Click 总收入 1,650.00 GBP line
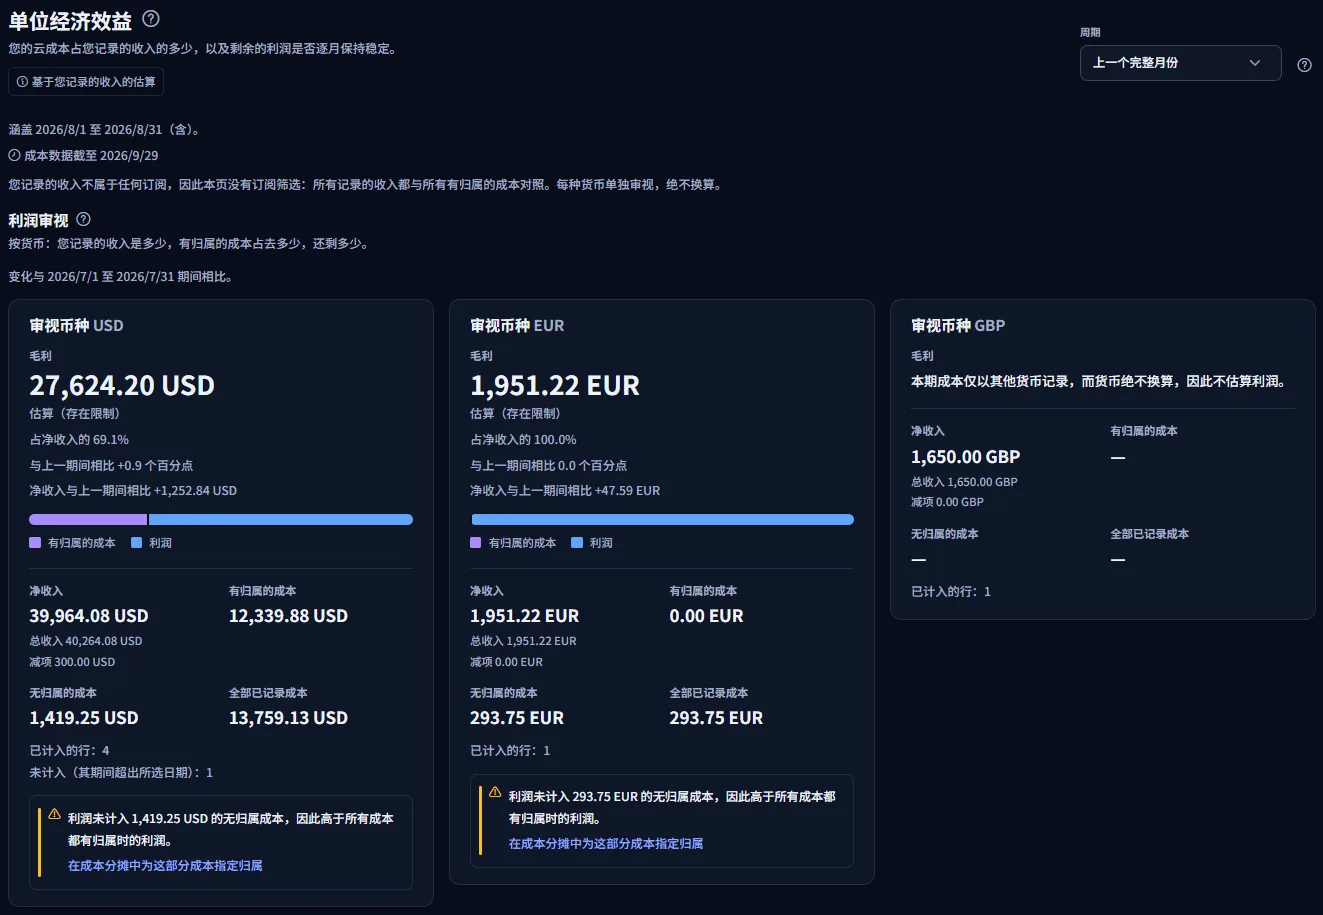 click(x=964, y=482)
